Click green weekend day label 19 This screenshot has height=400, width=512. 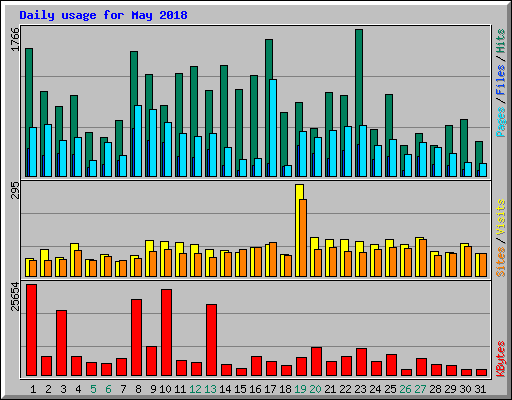[300, 389]
